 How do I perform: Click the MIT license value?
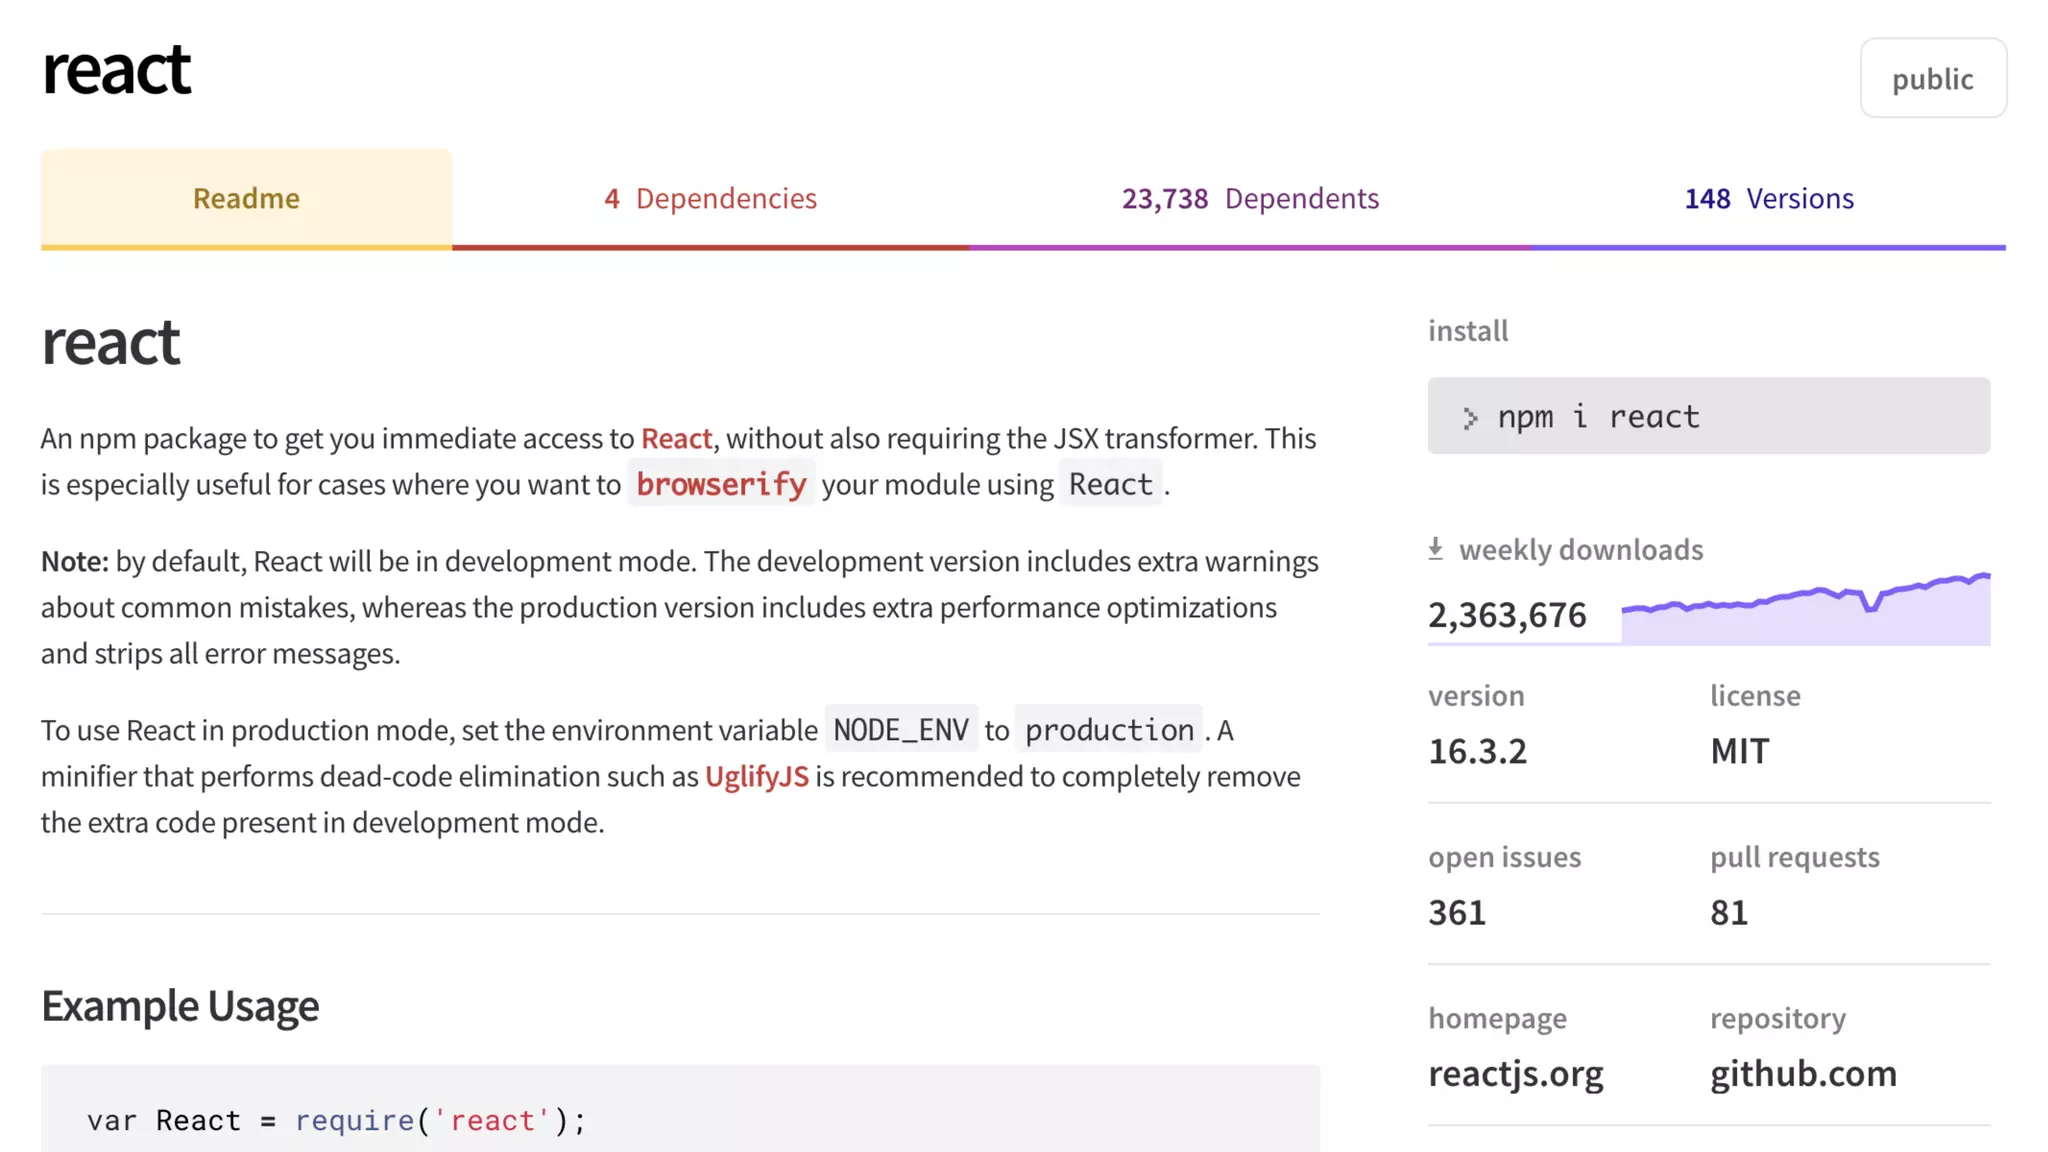point(1739,751)
